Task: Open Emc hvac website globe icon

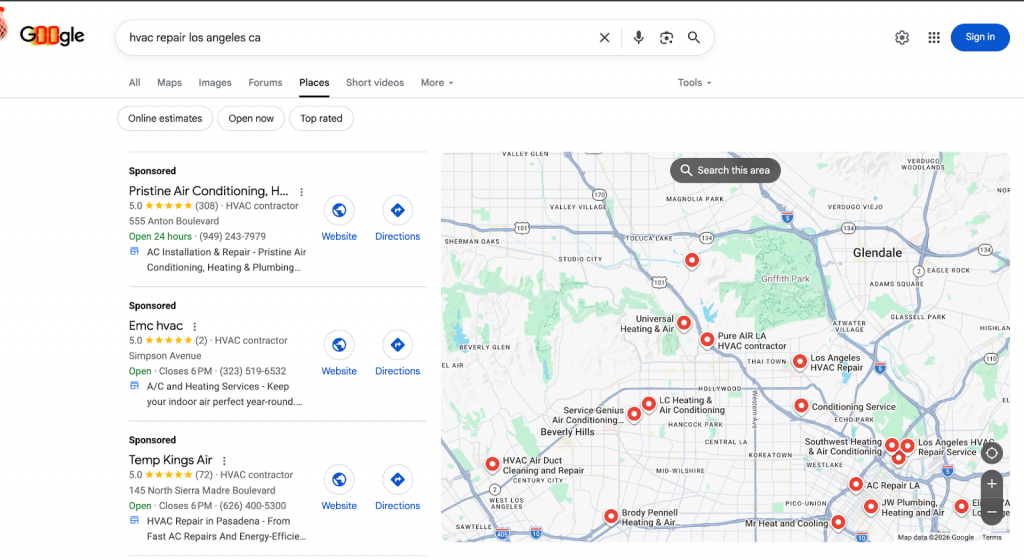Action: point(339,345)
